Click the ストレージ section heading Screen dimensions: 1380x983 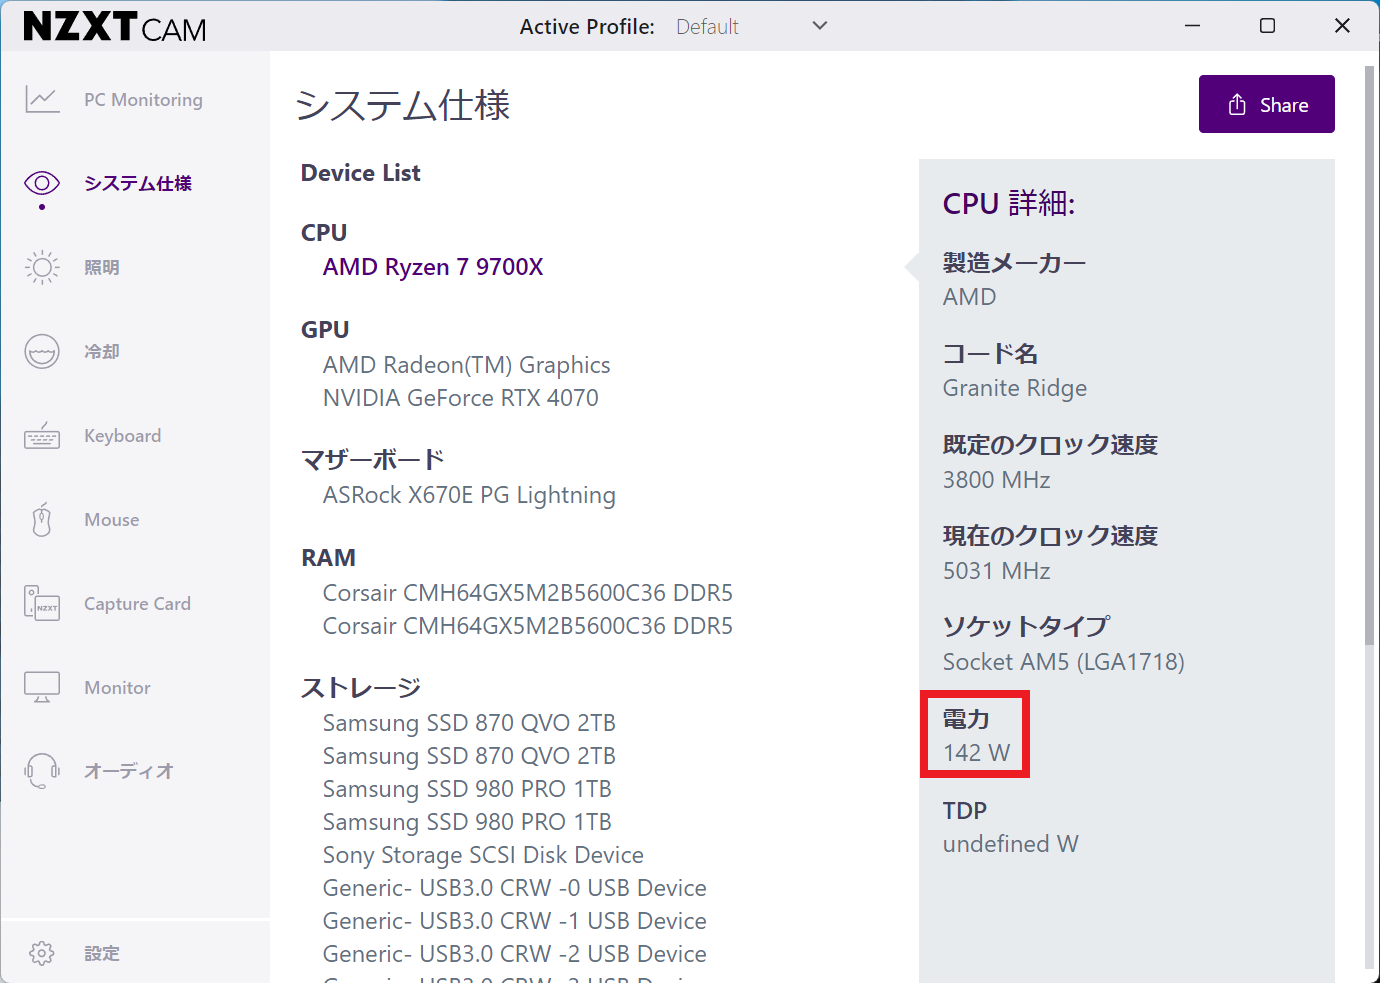361,688
